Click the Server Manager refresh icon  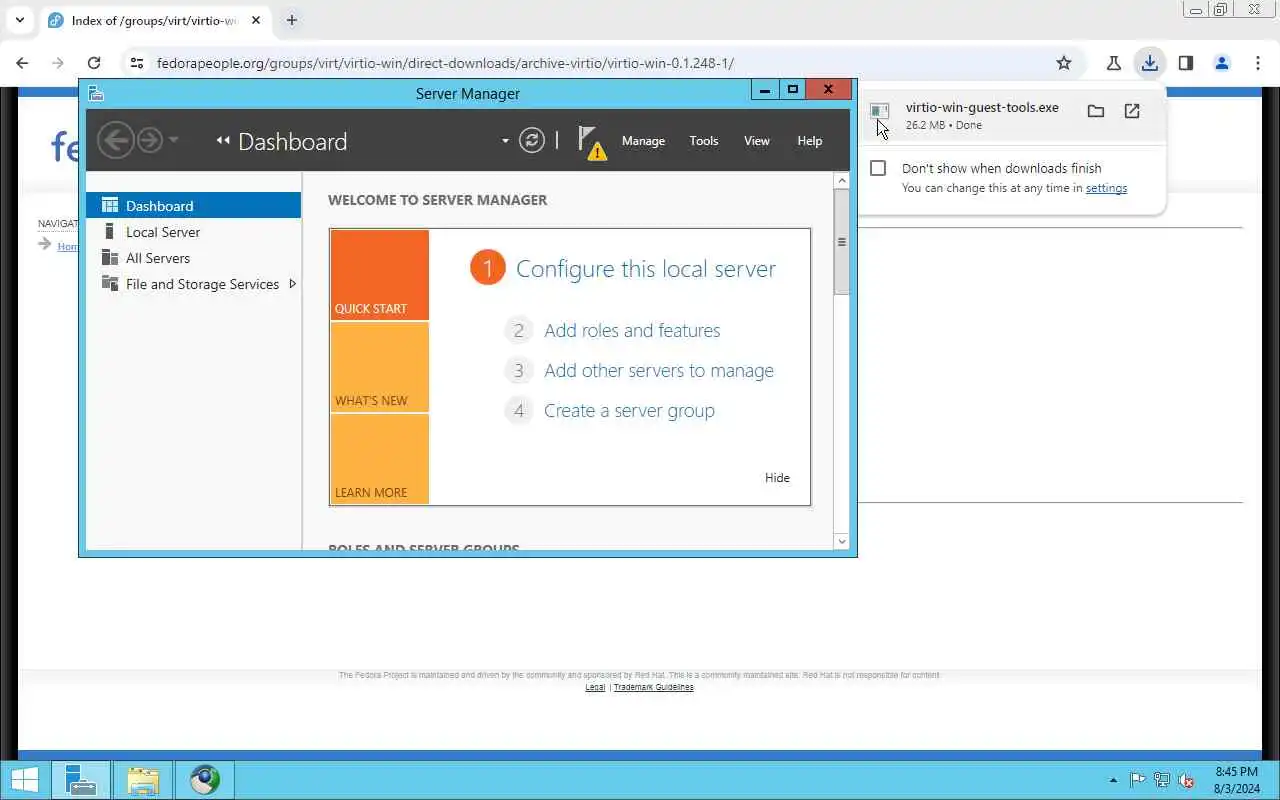(x=532, y=140)
